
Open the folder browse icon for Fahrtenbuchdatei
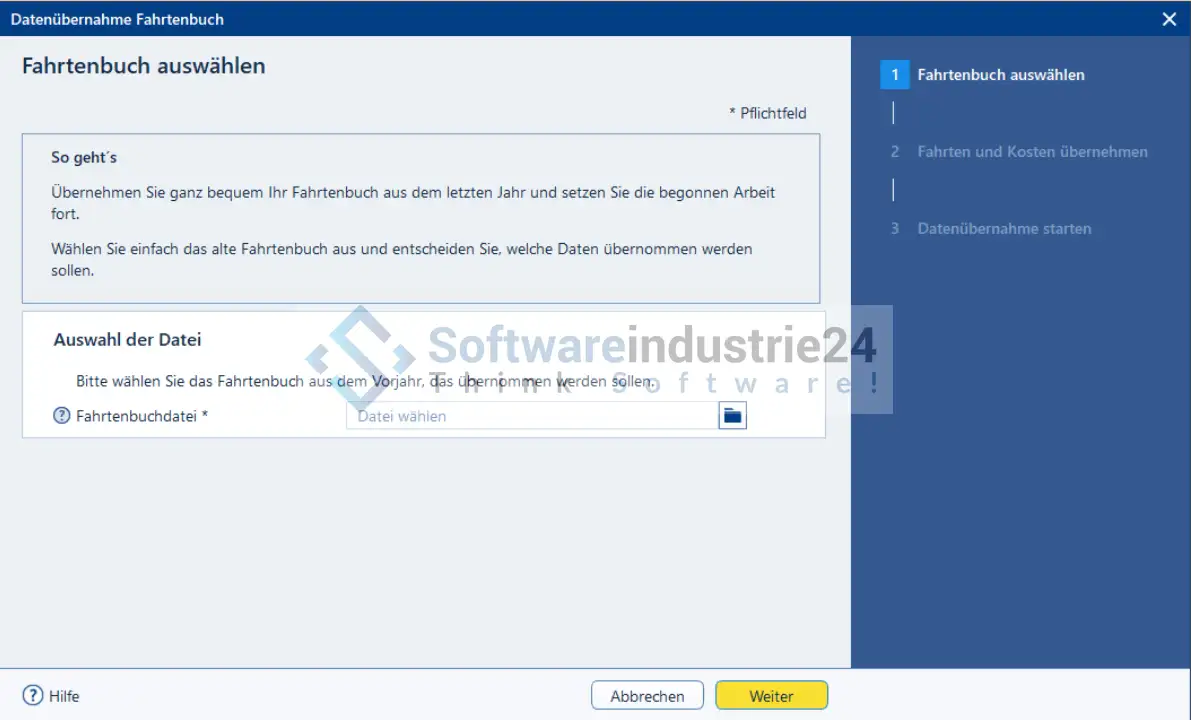pyautogui.click(x=732, y=416)
